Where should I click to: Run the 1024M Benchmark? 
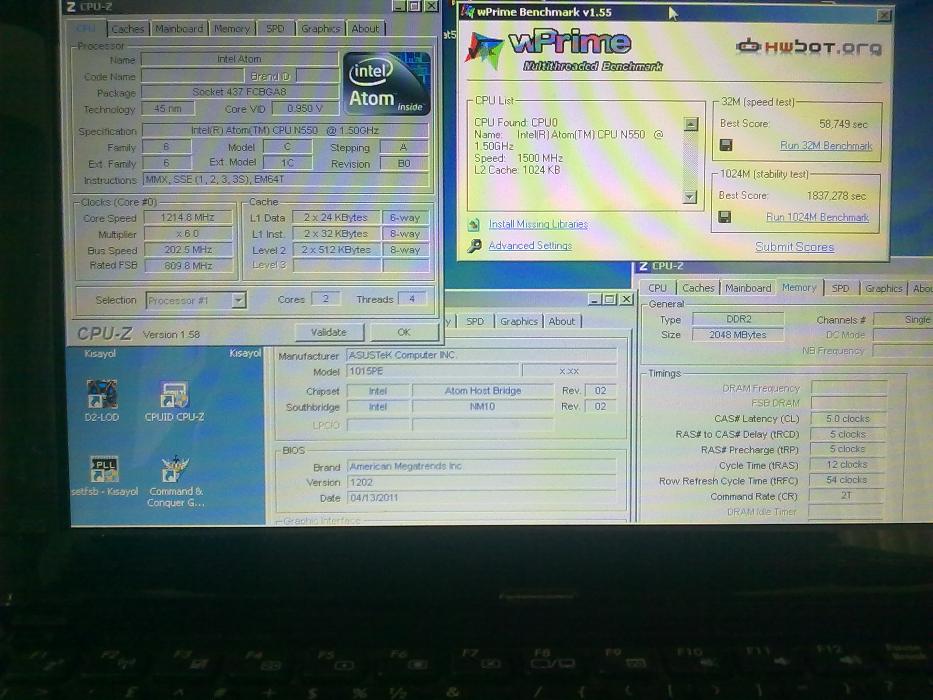pyautogui.click(x=817, y=217)
